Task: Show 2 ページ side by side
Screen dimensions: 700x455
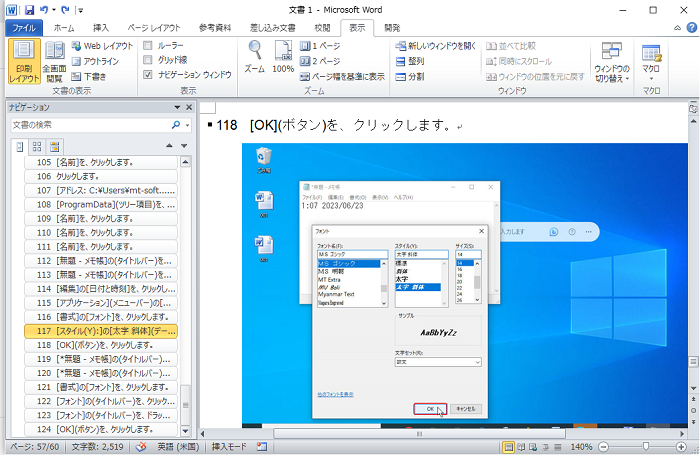Action: [320, 61]
